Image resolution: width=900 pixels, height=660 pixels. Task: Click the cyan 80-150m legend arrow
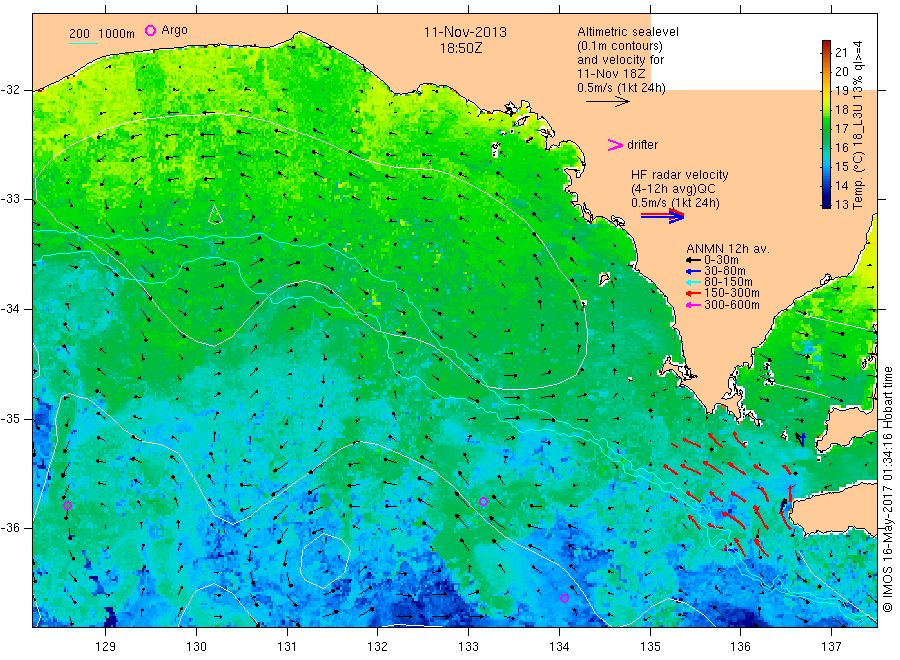693,282
